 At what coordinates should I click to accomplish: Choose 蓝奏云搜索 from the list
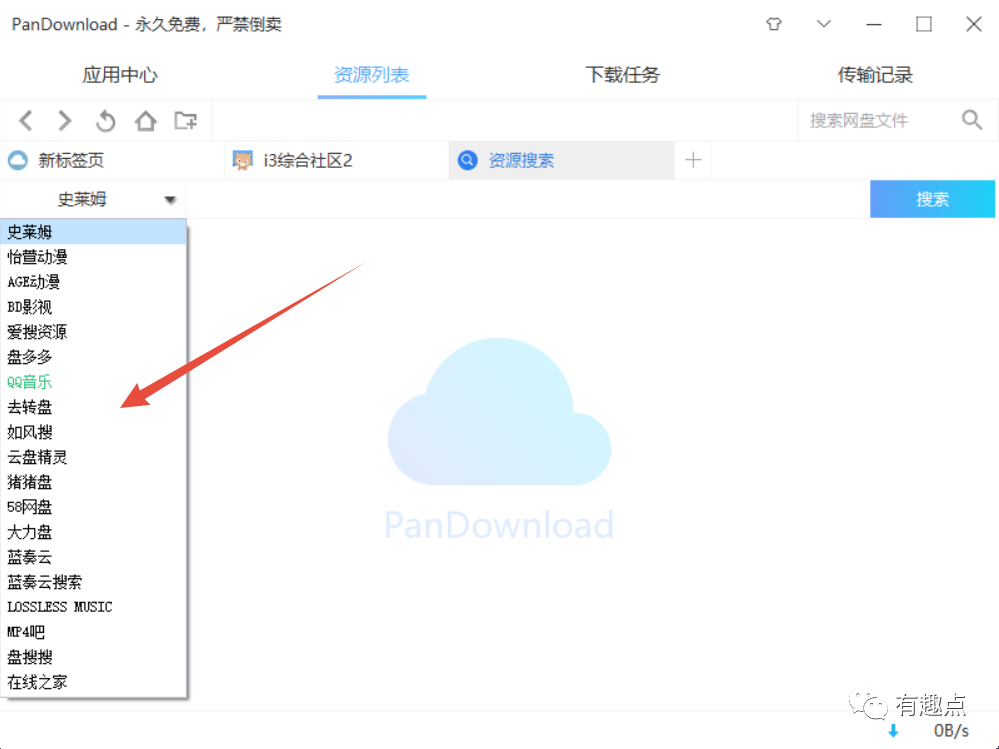[93, 581]
